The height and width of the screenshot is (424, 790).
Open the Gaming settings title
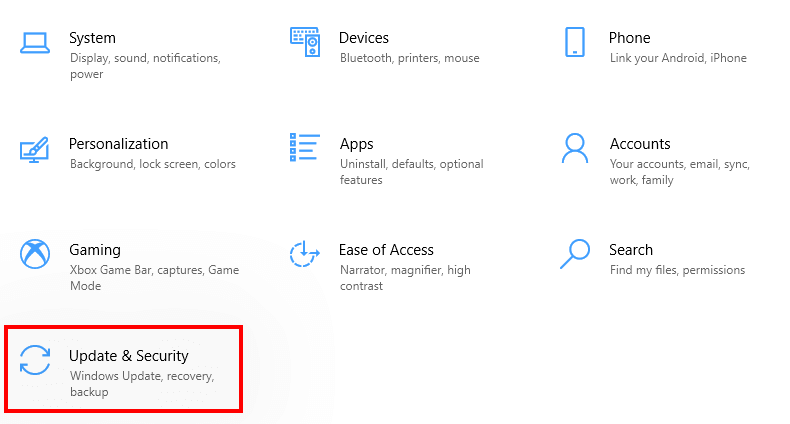tap(95, 250)
